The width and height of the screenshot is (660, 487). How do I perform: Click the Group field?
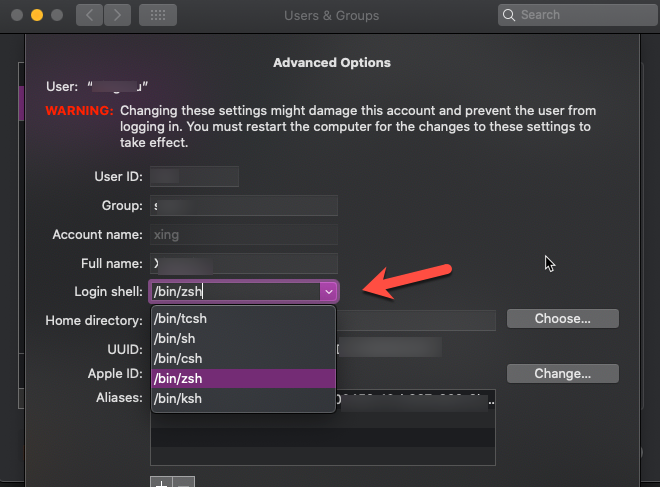coord(244,205)
